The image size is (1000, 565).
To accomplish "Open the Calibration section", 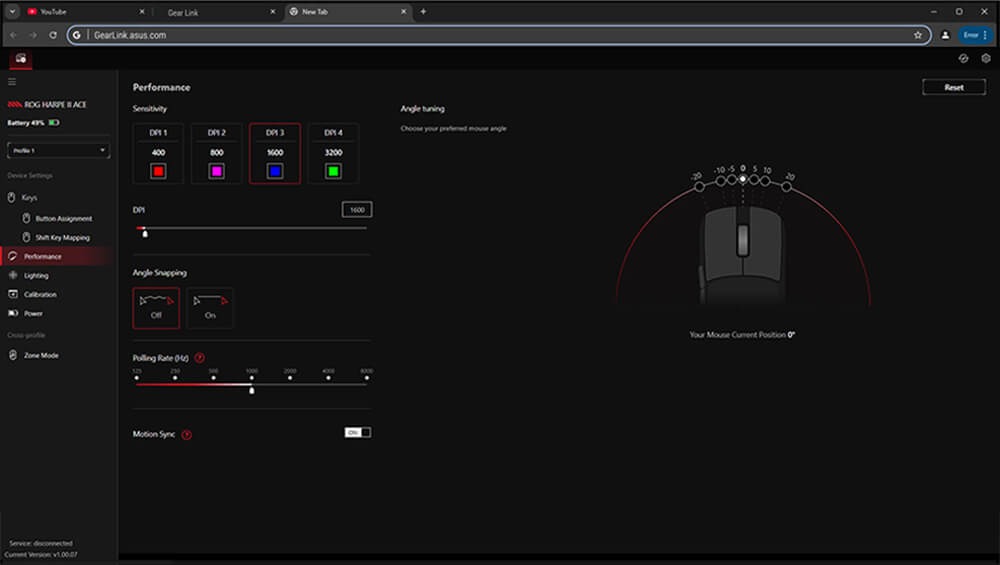I will 40,294.
